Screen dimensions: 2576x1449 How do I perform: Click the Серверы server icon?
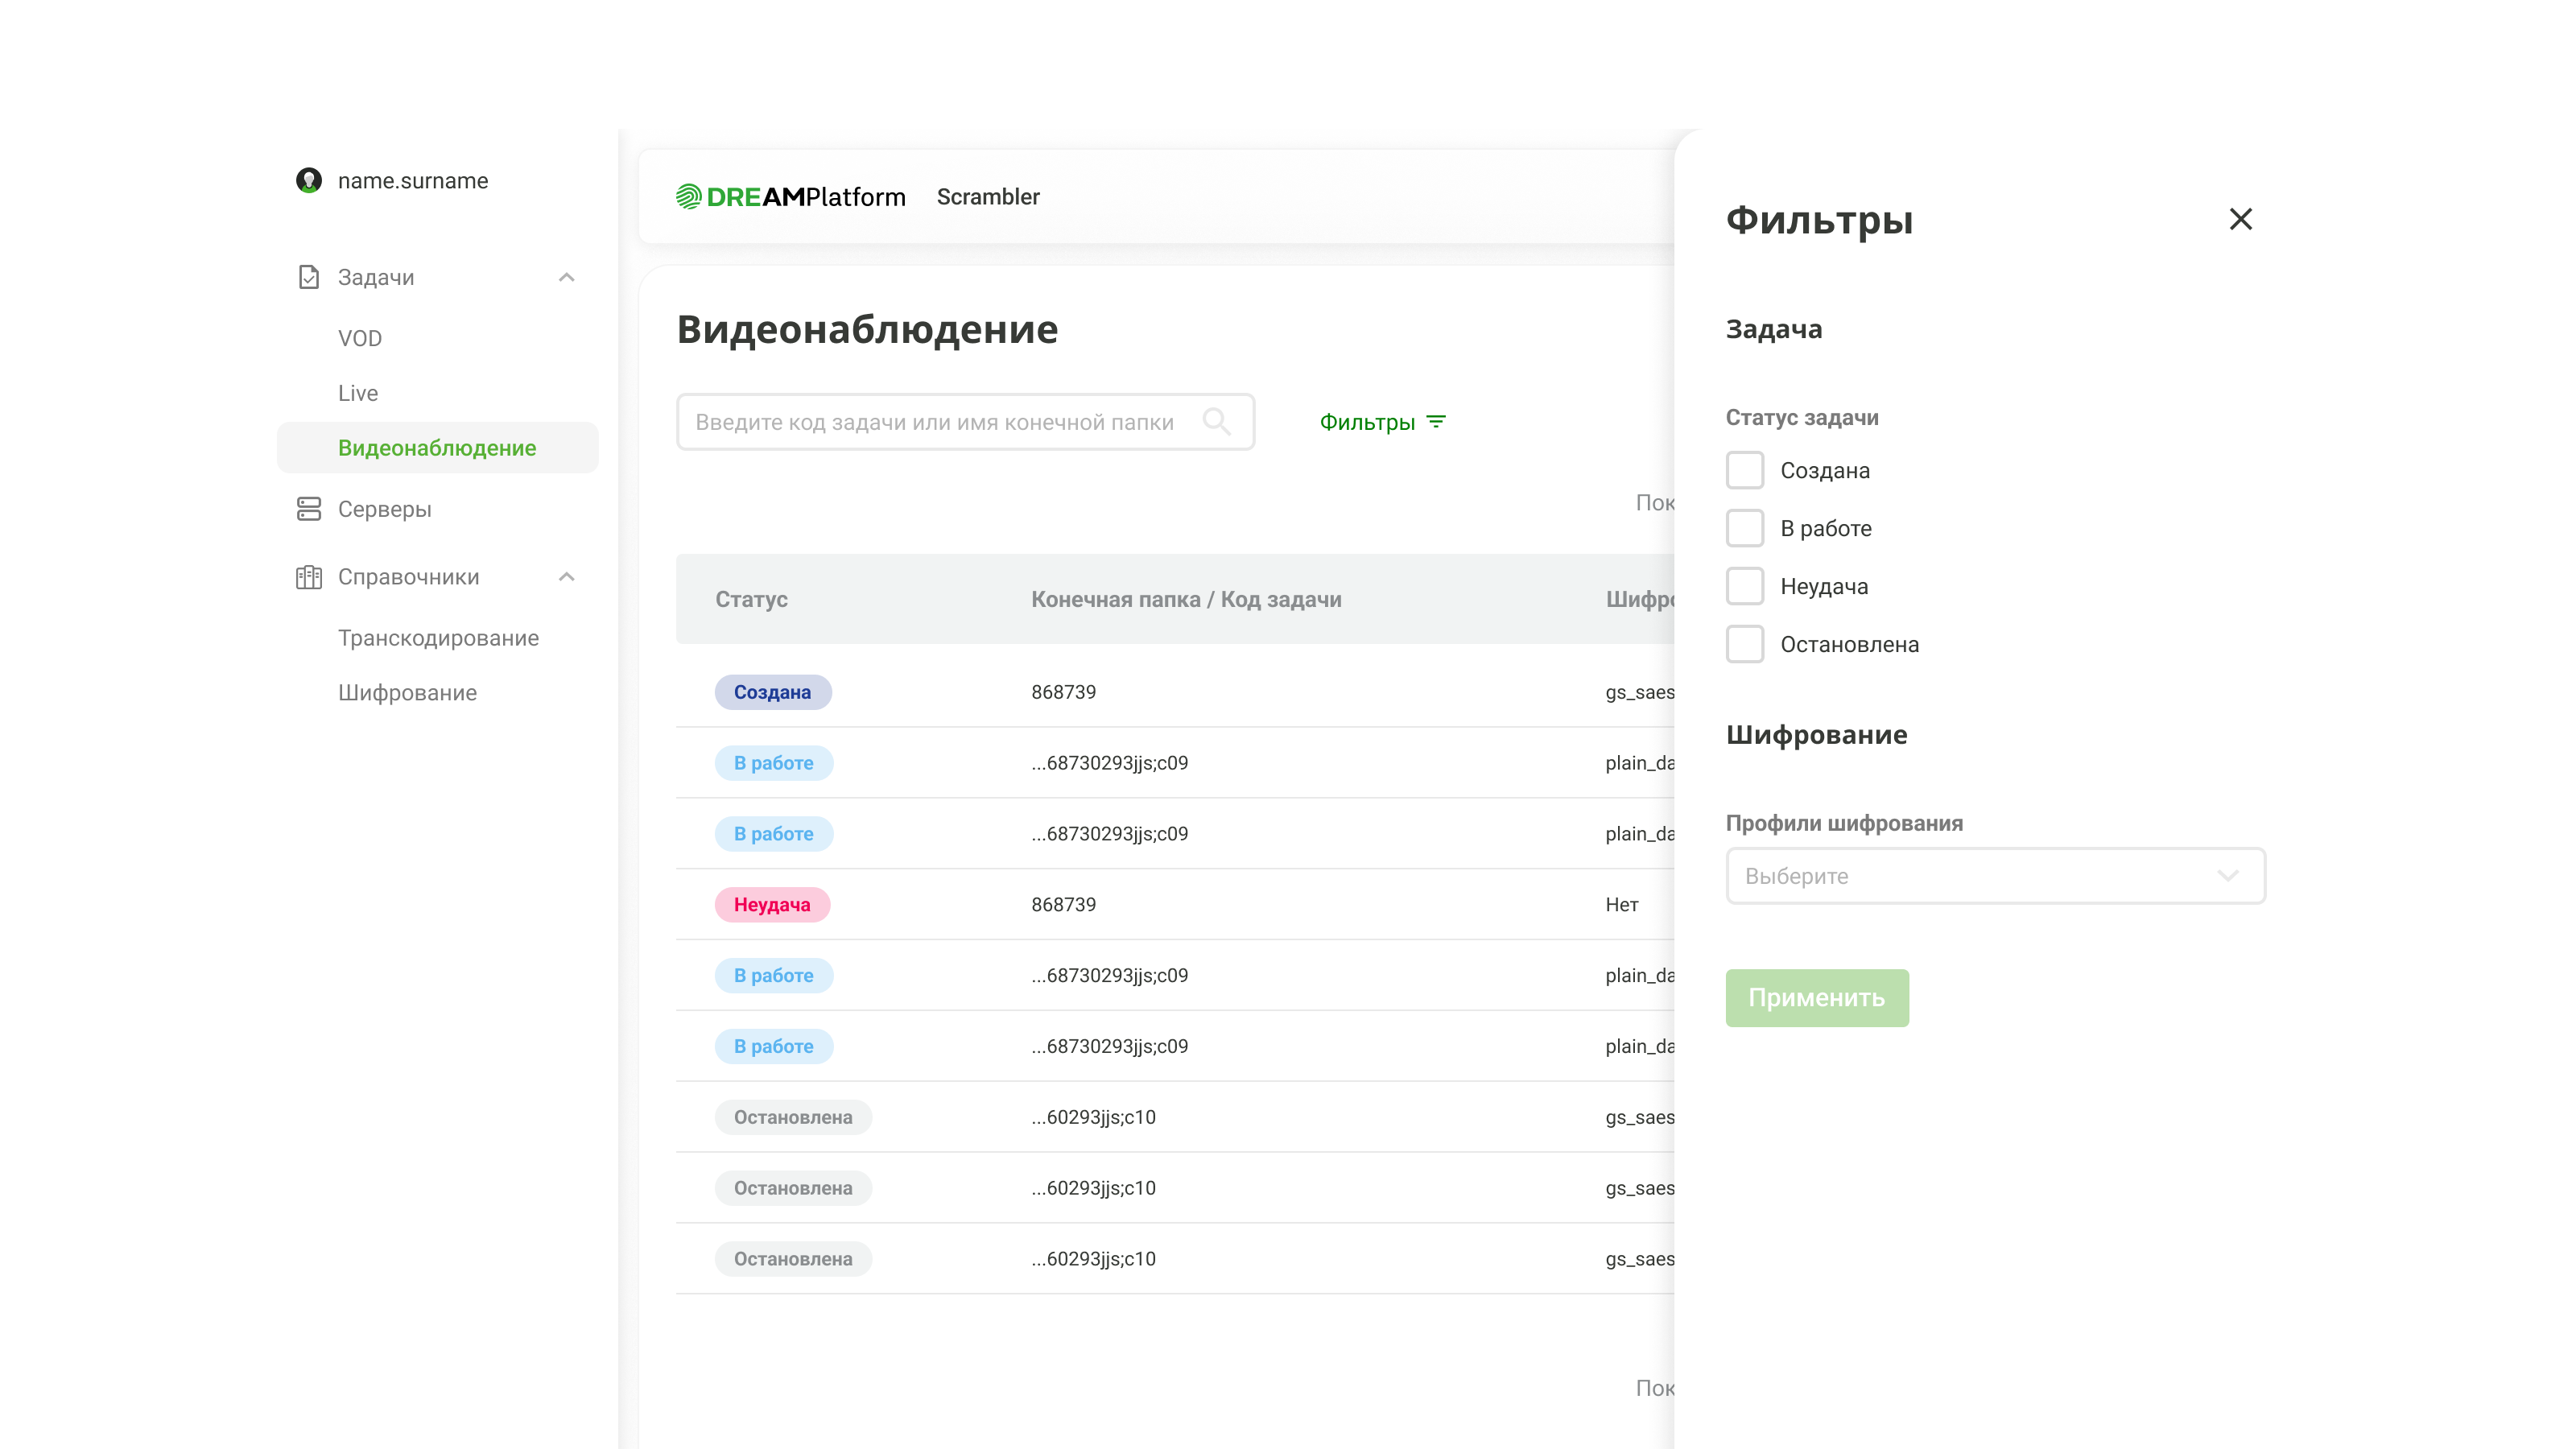tap(309, 509)
